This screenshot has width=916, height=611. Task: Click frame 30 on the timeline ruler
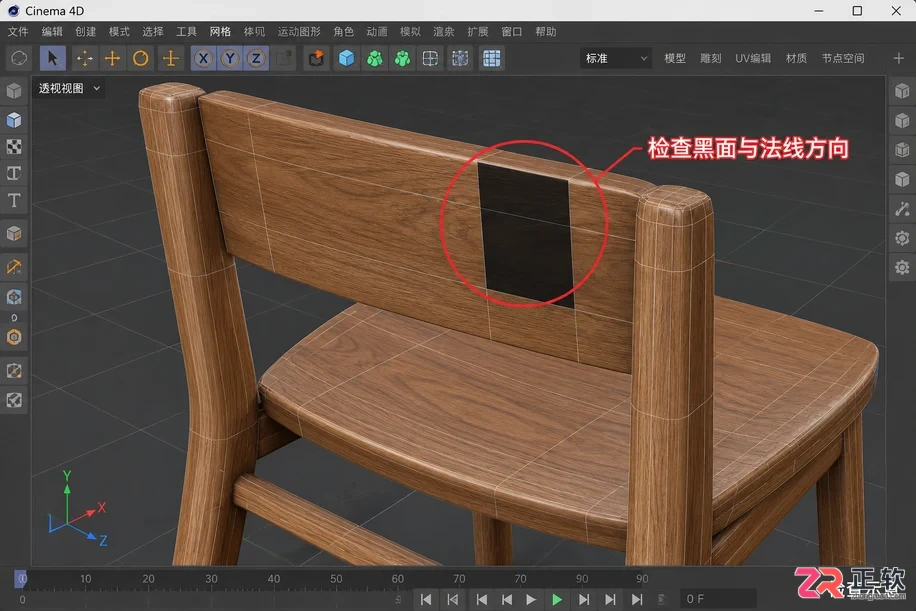click(211, 579)
